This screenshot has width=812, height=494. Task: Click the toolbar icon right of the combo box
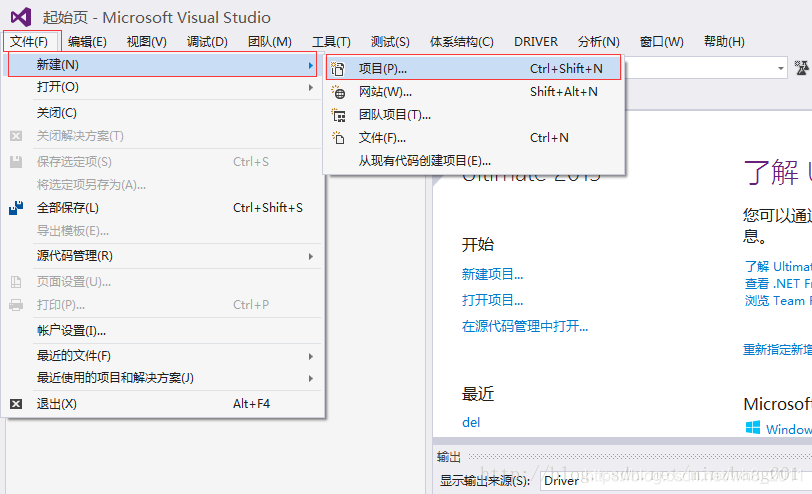point(802,68)
